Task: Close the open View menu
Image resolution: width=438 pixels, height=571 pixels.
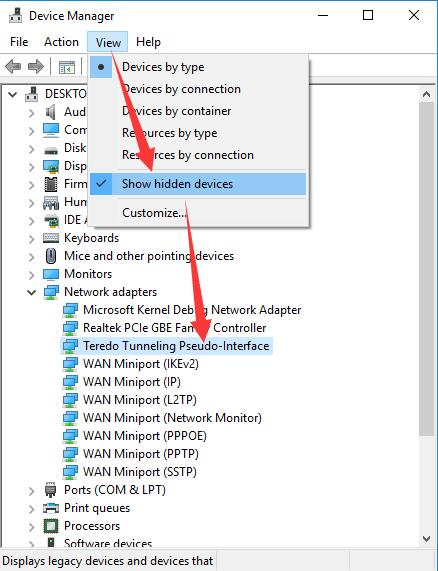Action: point(108,42)
